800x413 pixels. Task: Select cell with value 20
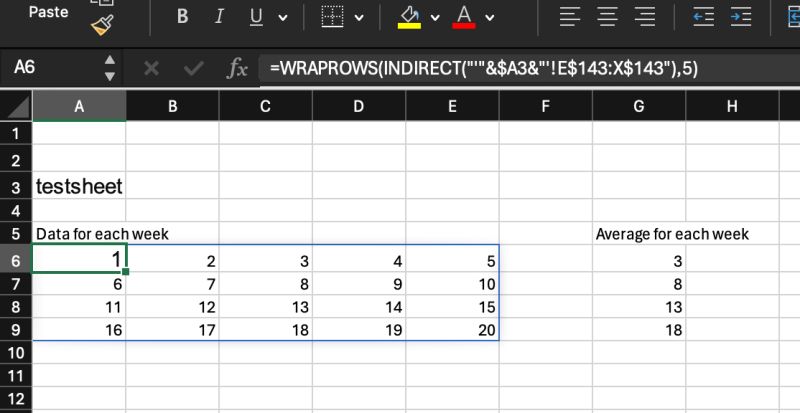[452, 330]
